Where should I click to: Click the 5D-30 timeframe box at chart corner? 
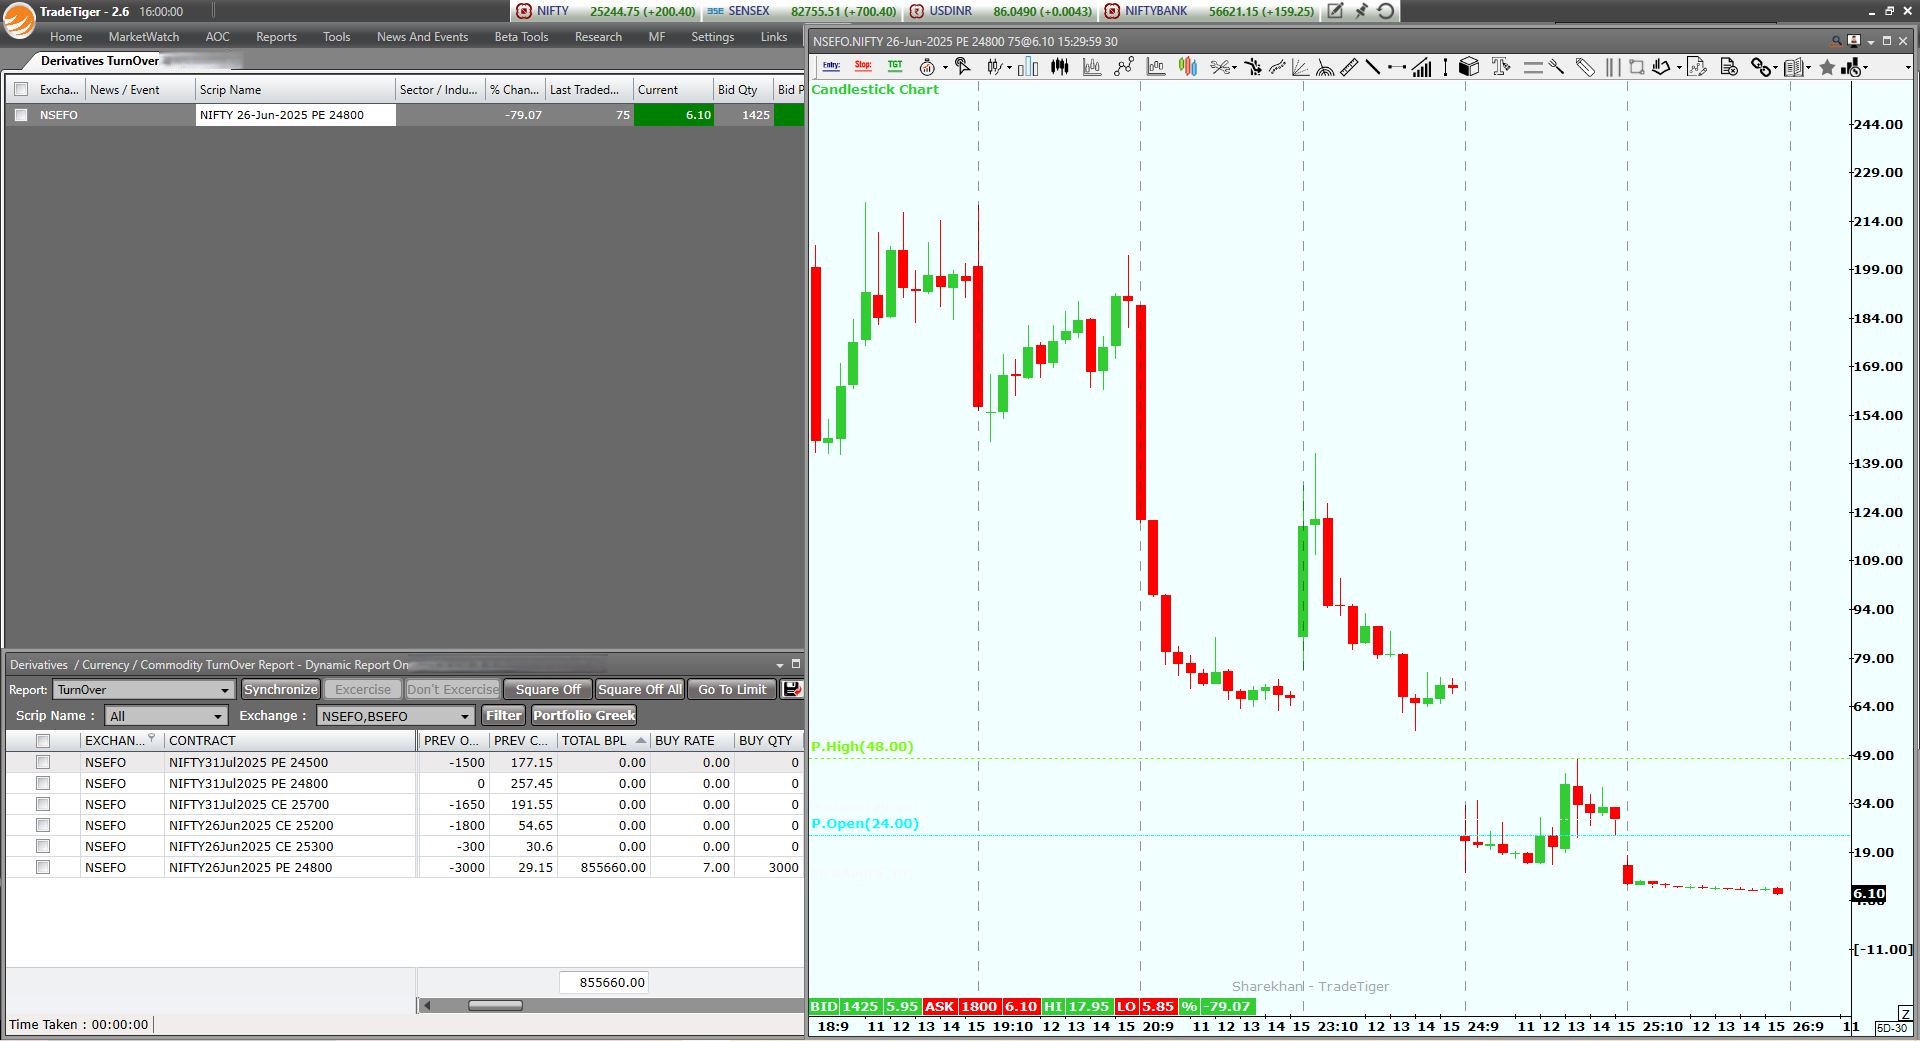tap(1891, 1028)
